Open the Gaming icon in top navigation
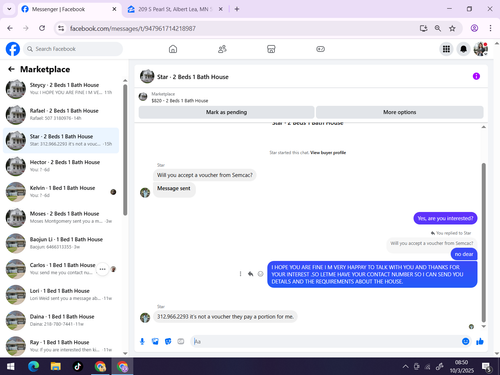The height and width of the screenshot is (375, 500). coord(320,49)
